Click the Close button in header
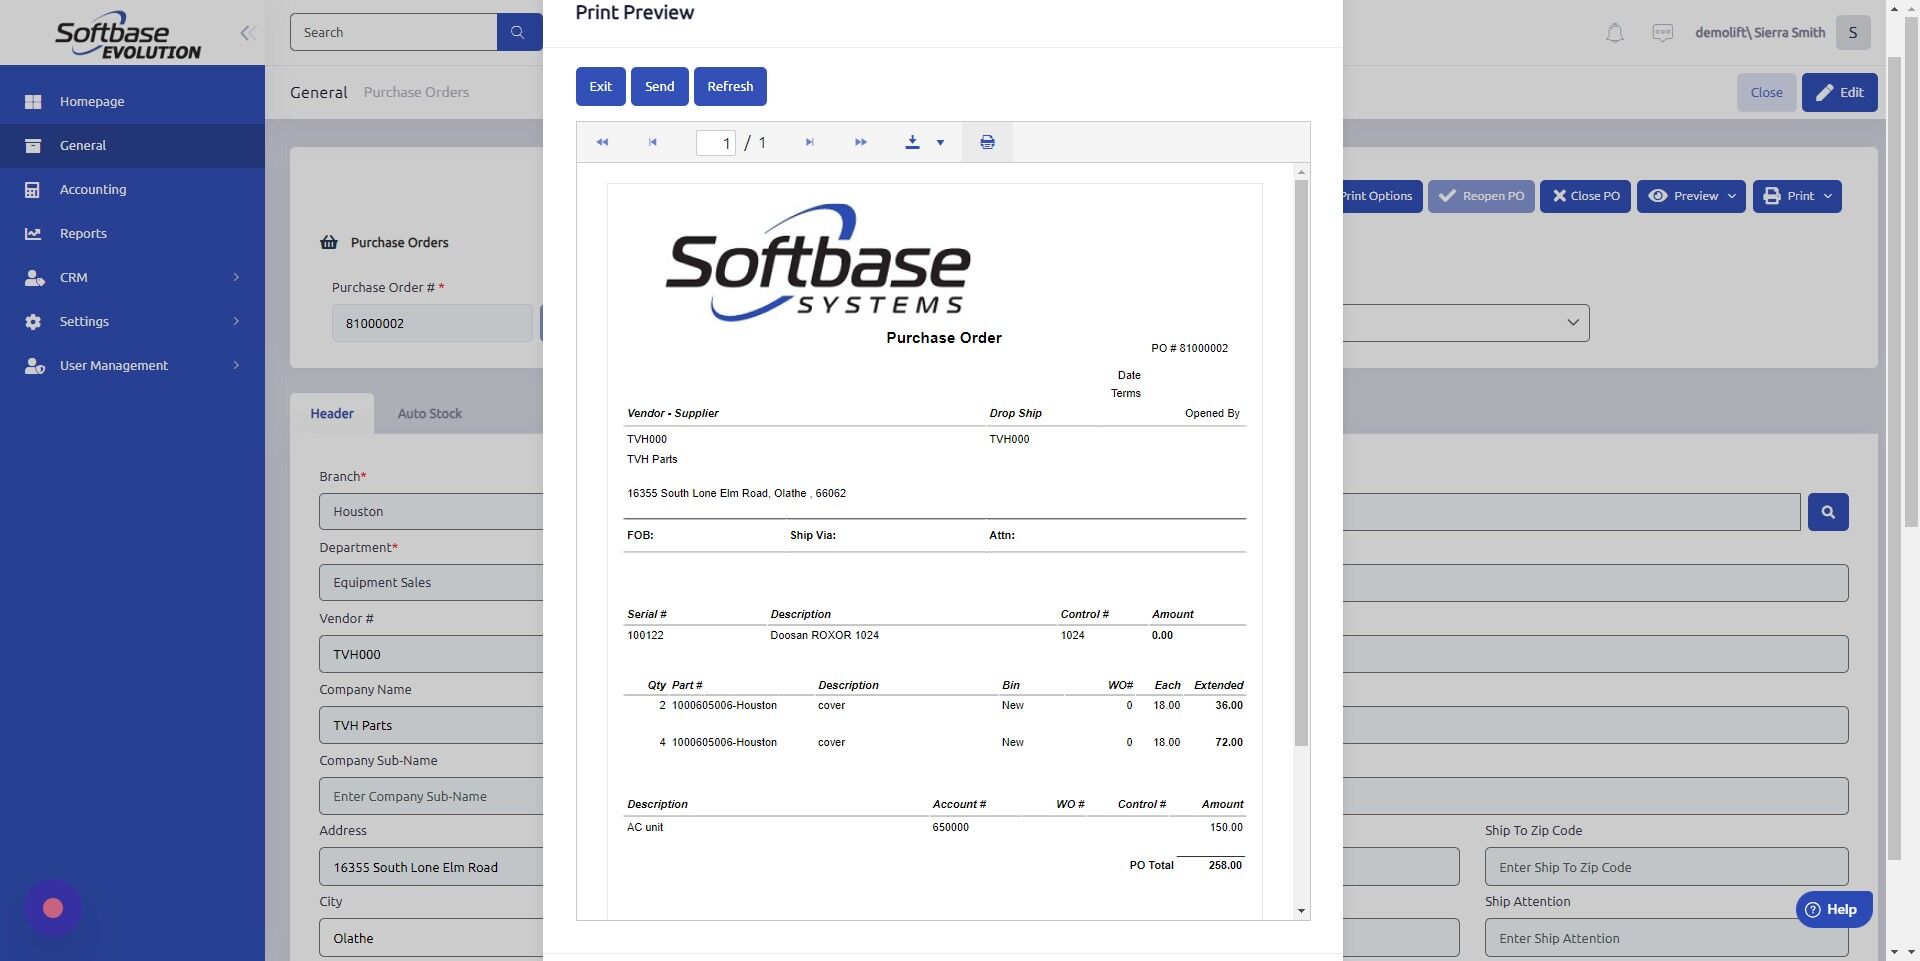This screenshot has width=1920, height=961. click(x=1766, y=92)
